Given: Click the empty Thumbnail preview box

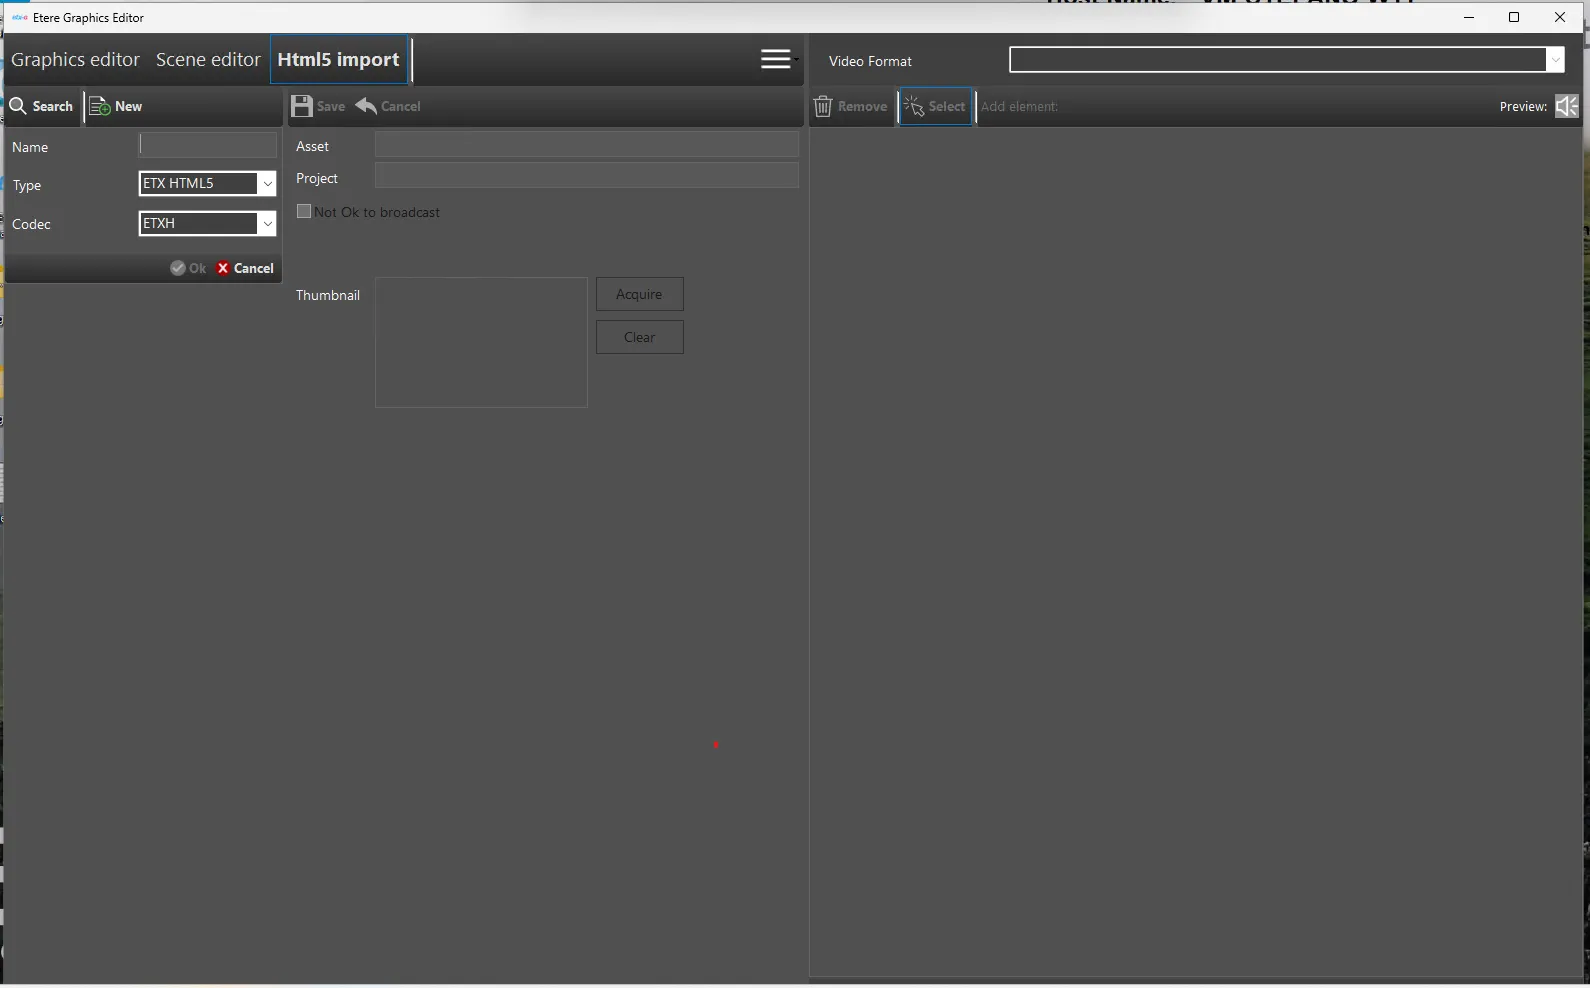Looking at the screenshot, I should 481,342.
